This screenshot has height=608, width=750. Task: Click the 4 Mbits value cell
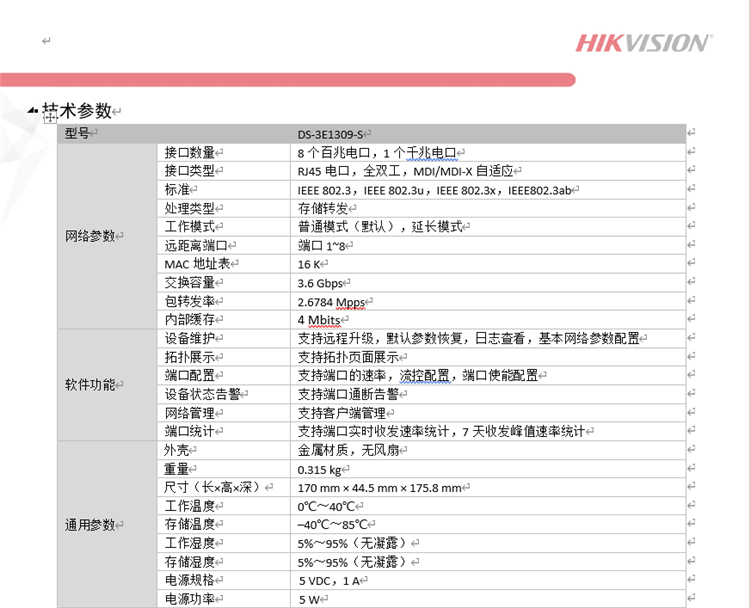[488, 320]
